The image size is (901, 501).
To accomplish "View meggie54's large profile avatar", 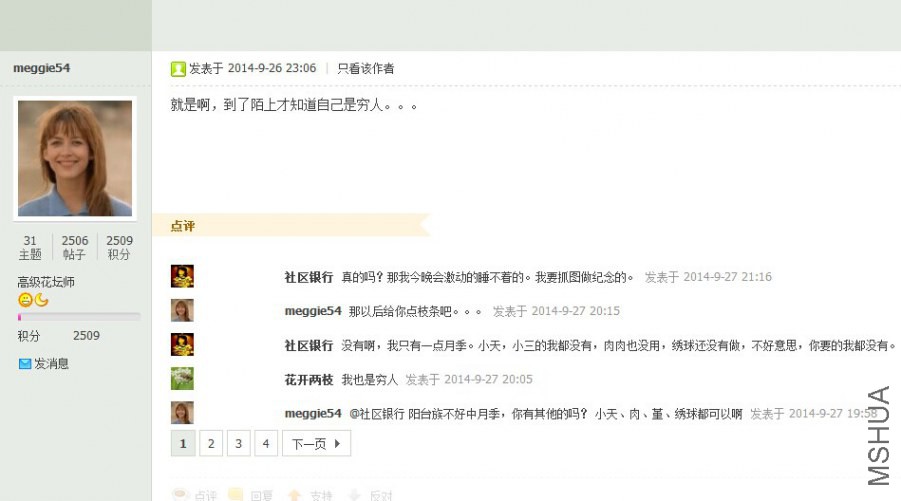I will tap(75, 158).
